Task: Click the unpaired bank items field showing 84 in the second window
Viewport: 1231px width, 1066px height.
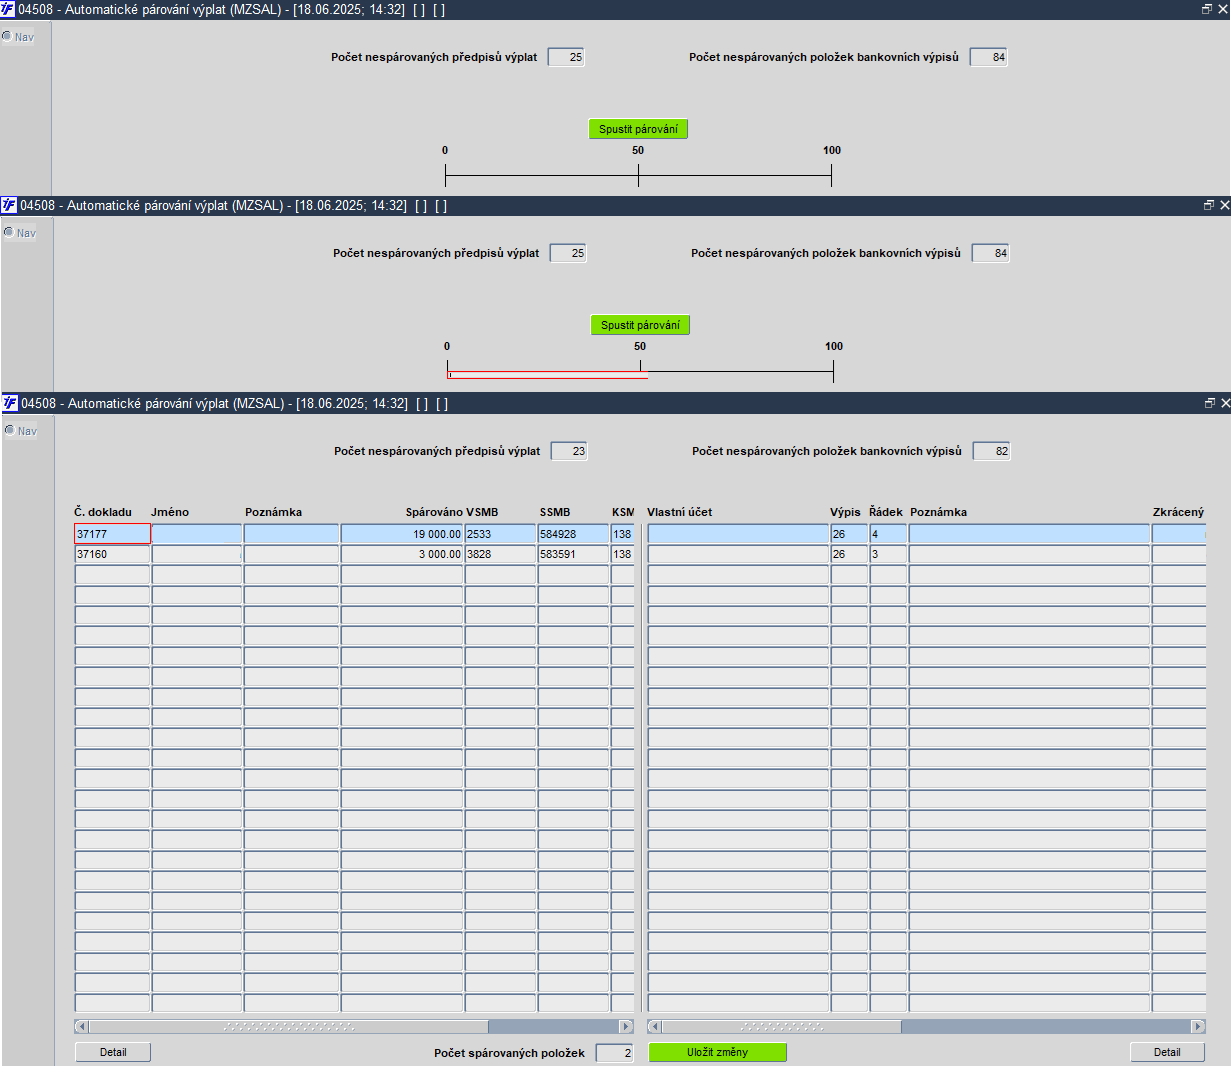Action: [x=991, y=253]
